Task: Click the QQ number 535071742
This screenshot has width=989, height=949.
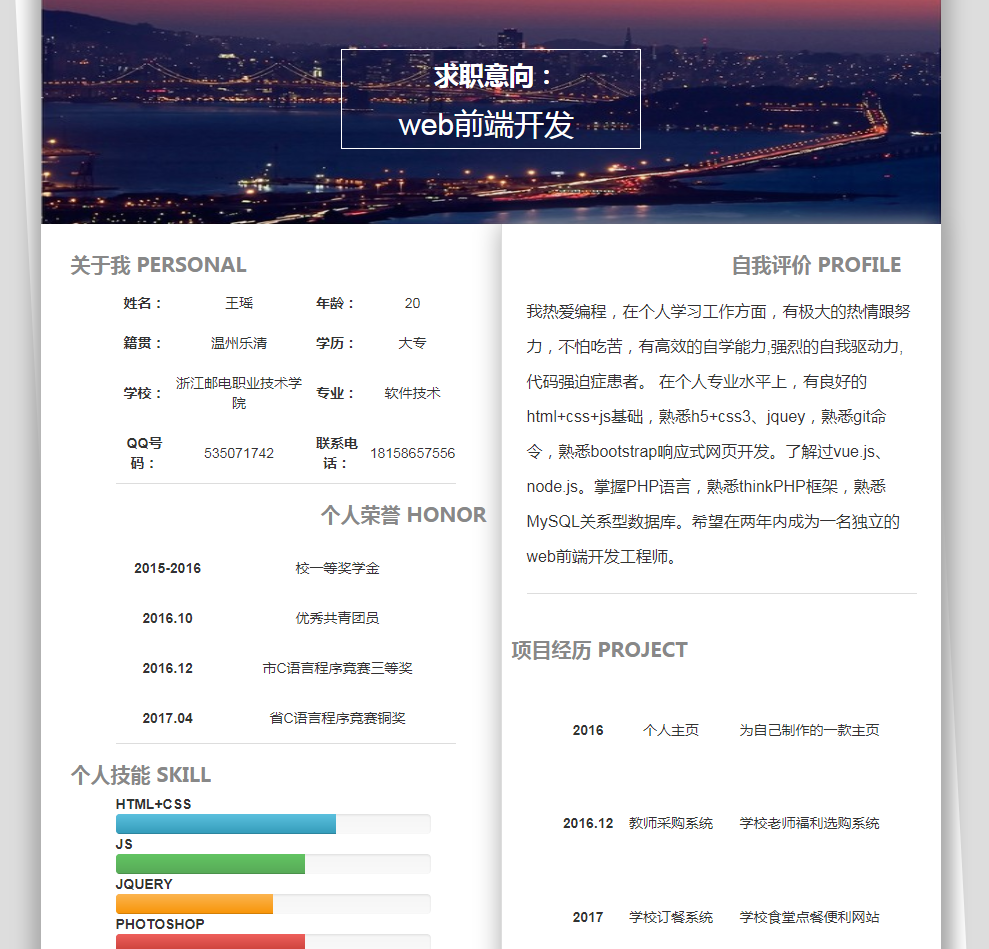Action: point(239,453)
